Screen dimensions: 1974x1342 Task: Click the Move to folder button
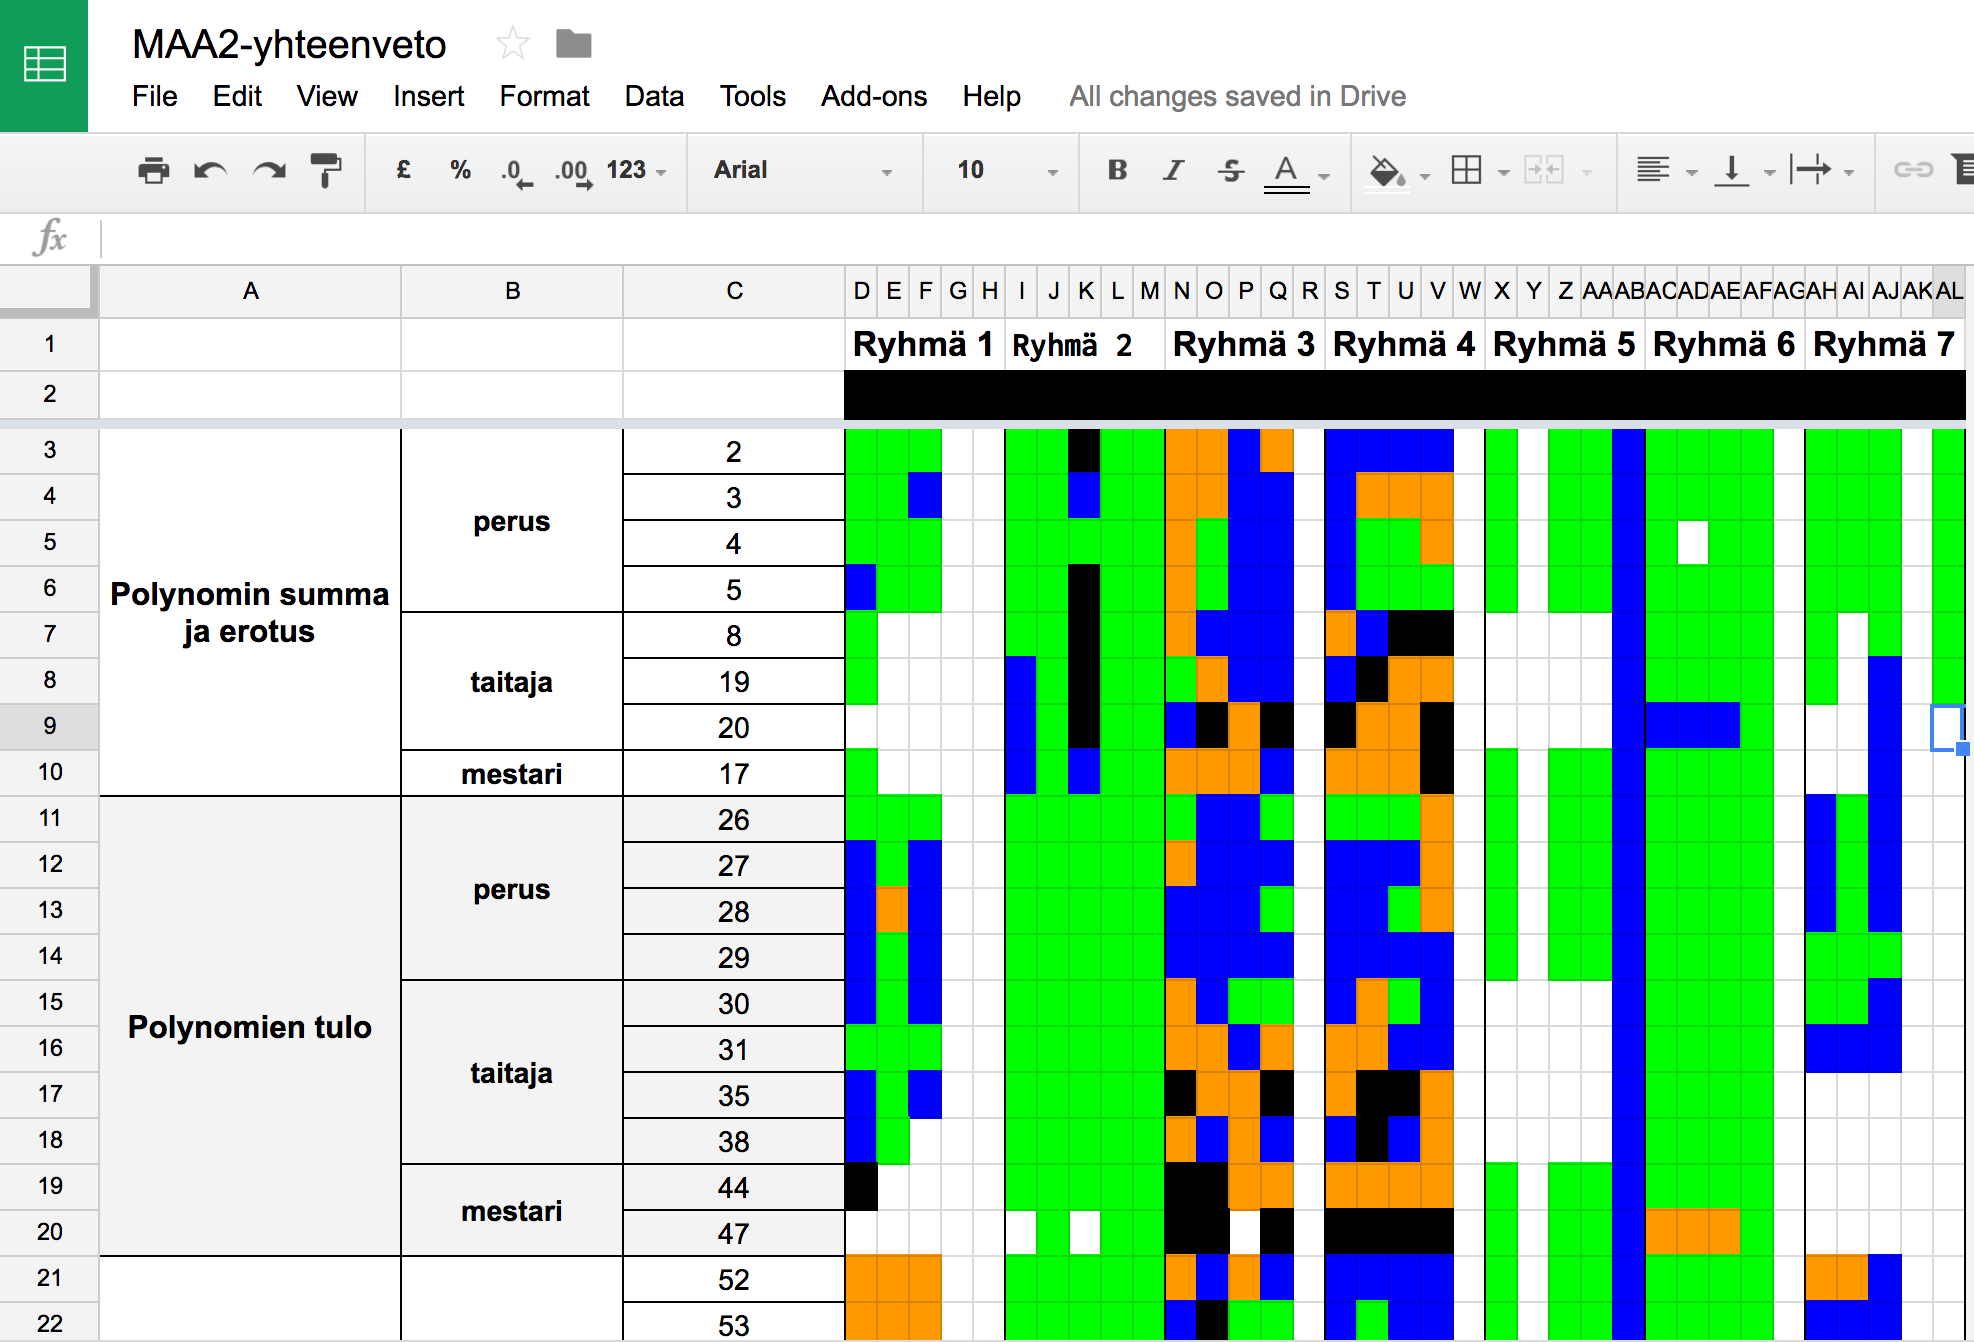pyautogui.click(x=573, y=44)
